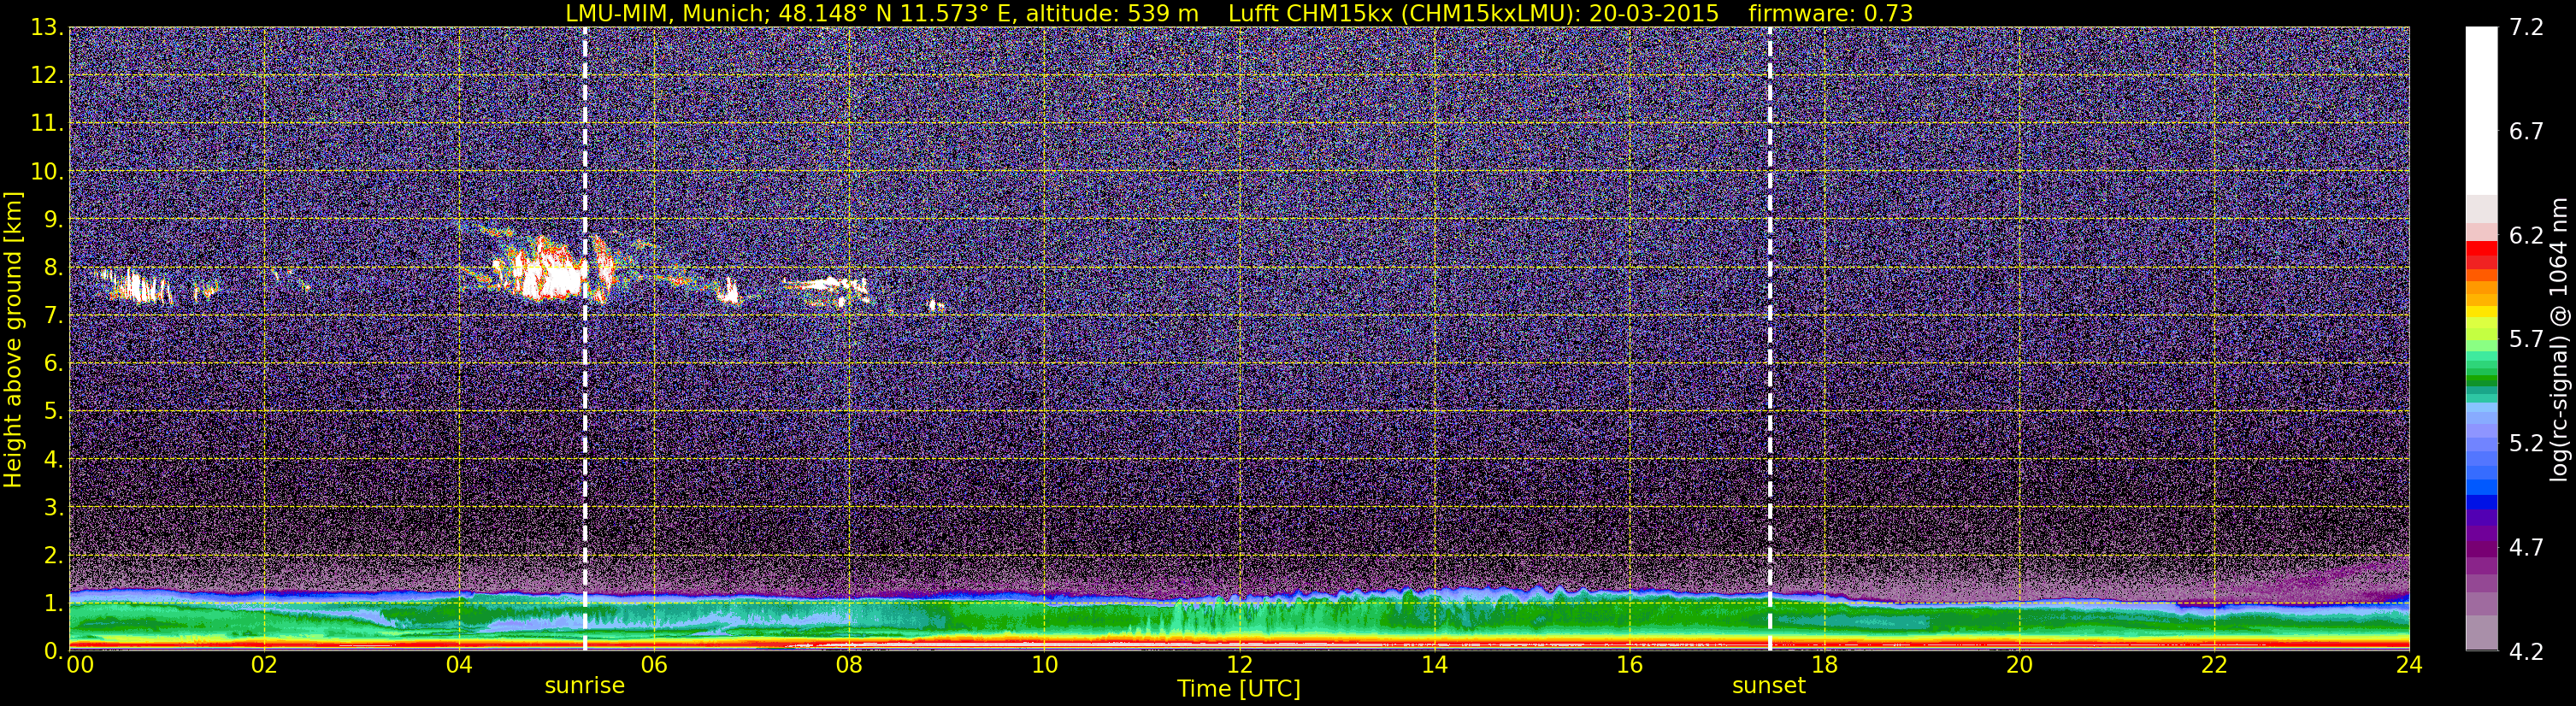
Task: Click time axis tick '02'
Action: (264, 665)
